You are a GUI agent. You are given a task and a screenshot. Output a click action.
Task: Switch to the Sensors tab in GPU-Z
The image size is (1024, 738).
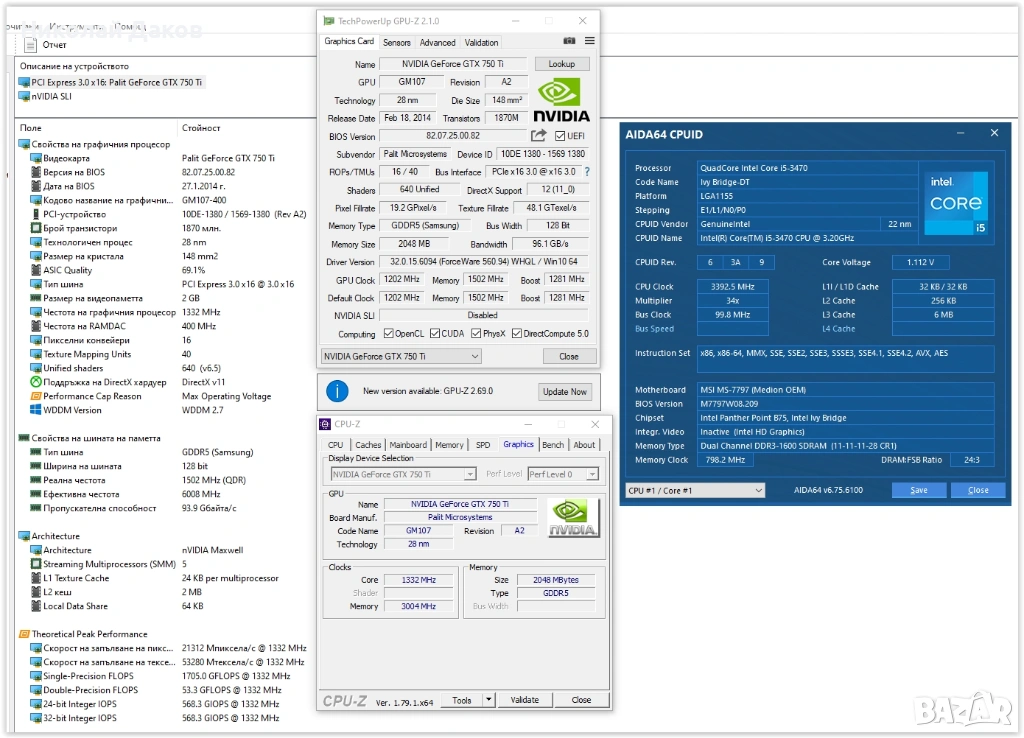(397, 43)
